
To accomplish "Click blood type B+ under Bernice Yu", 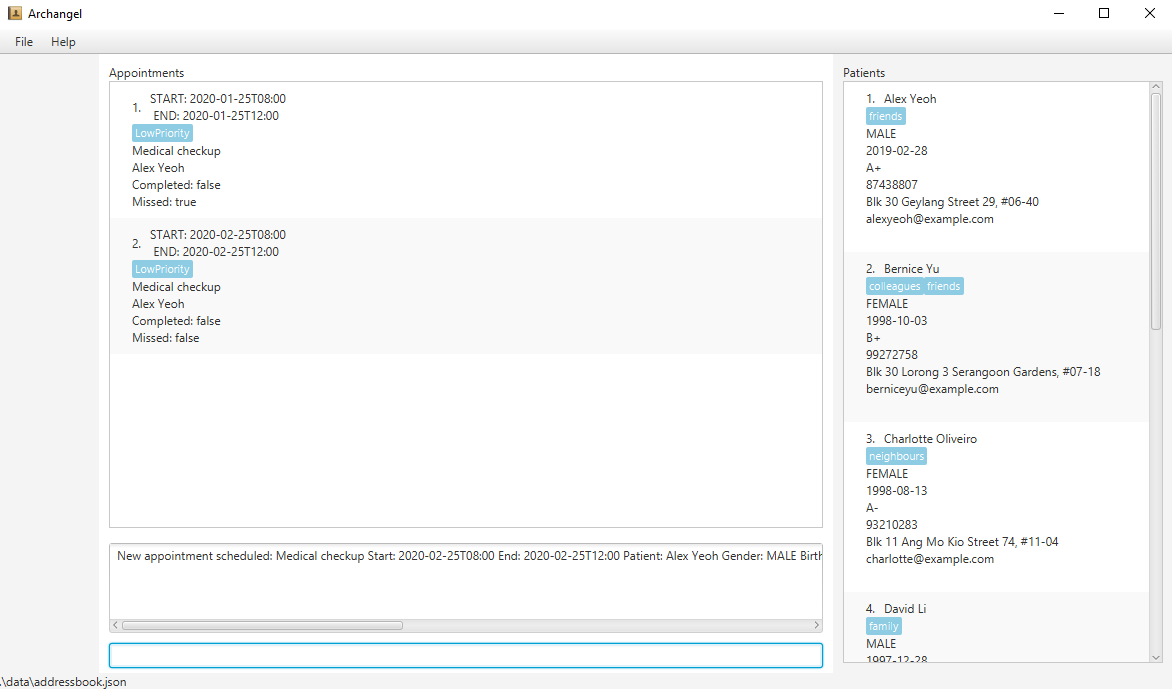I will tap(873, 338).
